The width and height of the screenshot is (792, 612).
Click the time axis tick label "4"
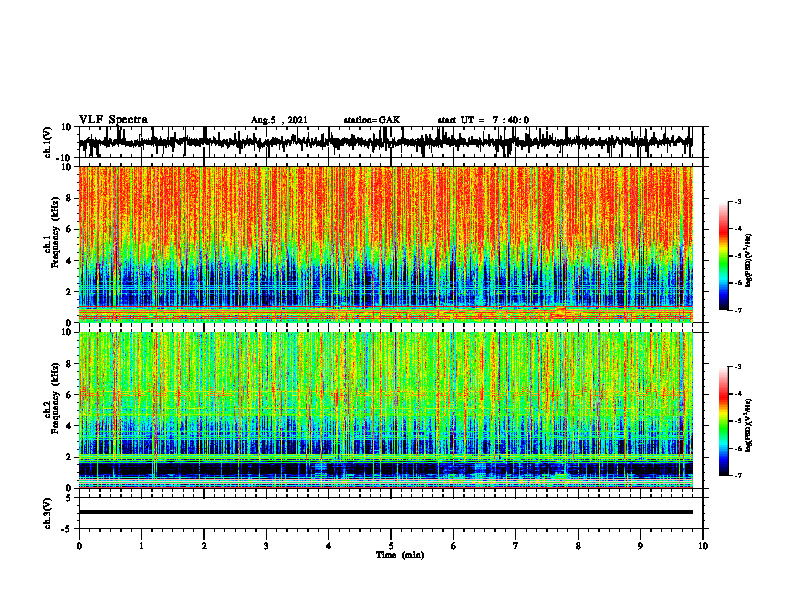pos(328,546)
